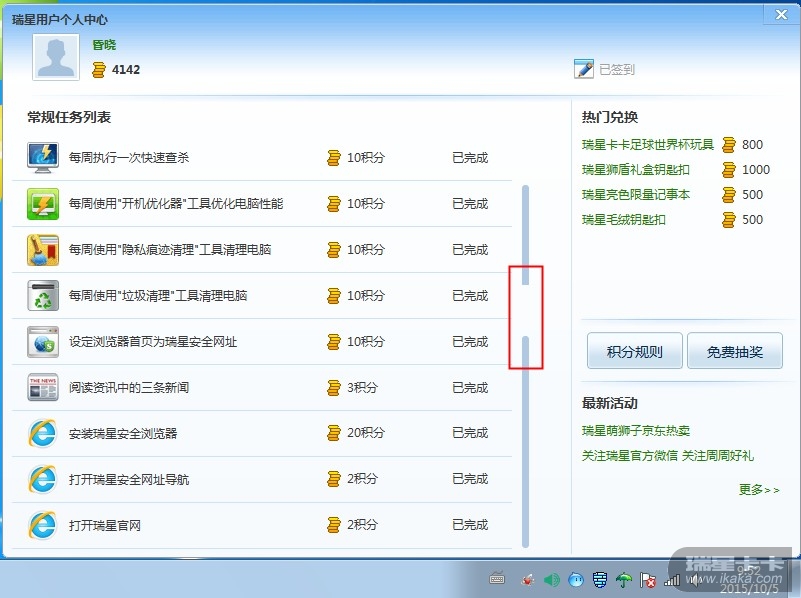Open 瑞星卡卡足球世界杯玩具 exchange link

click(647, 145)
